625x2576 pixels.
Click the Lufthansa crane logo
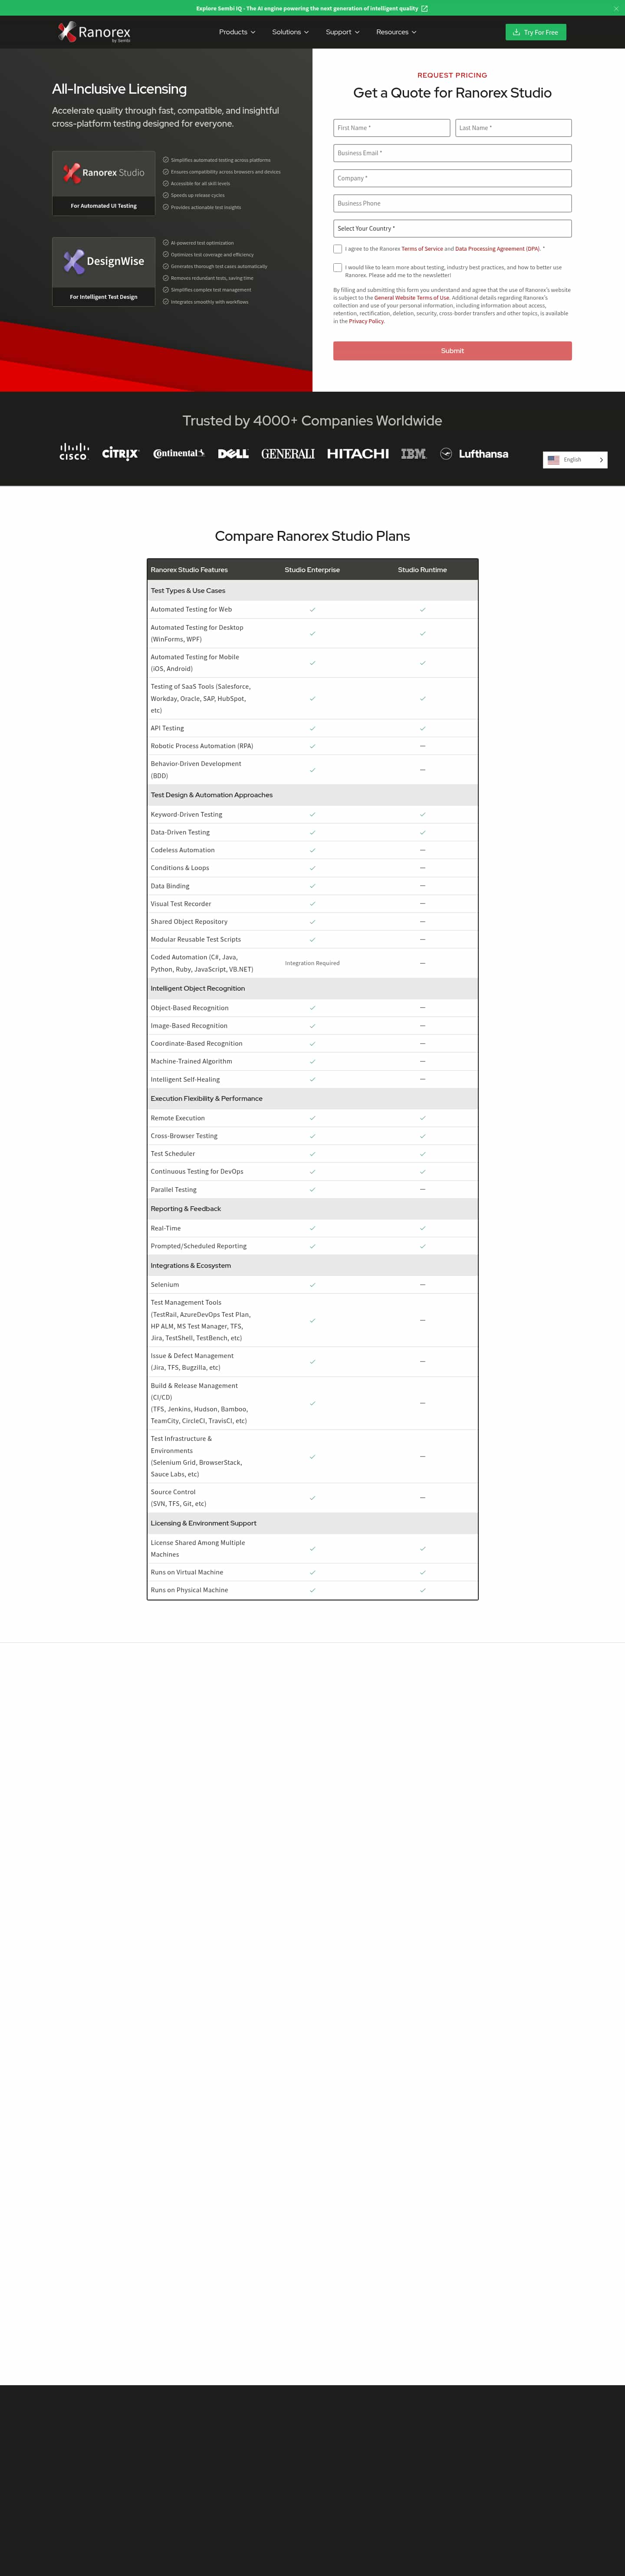click(446, 454)
